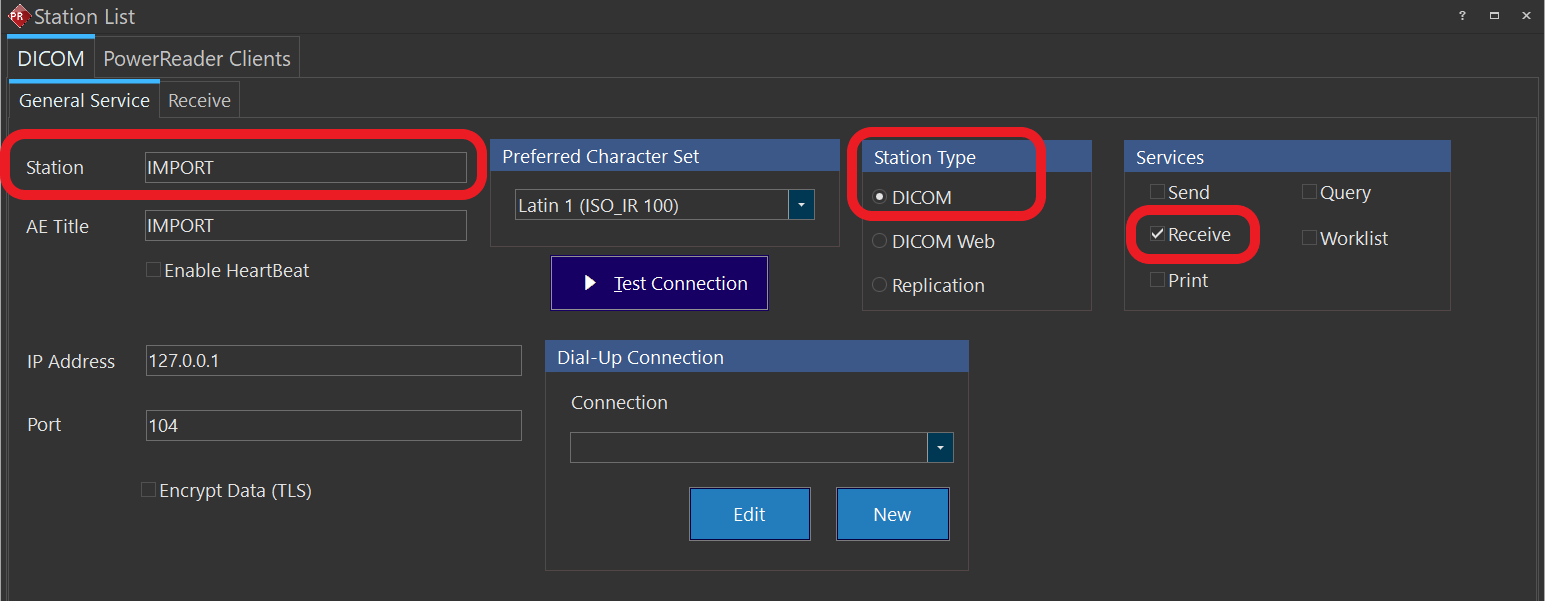
Task: Select the DICOM station type radio
Action: point(880,198)
